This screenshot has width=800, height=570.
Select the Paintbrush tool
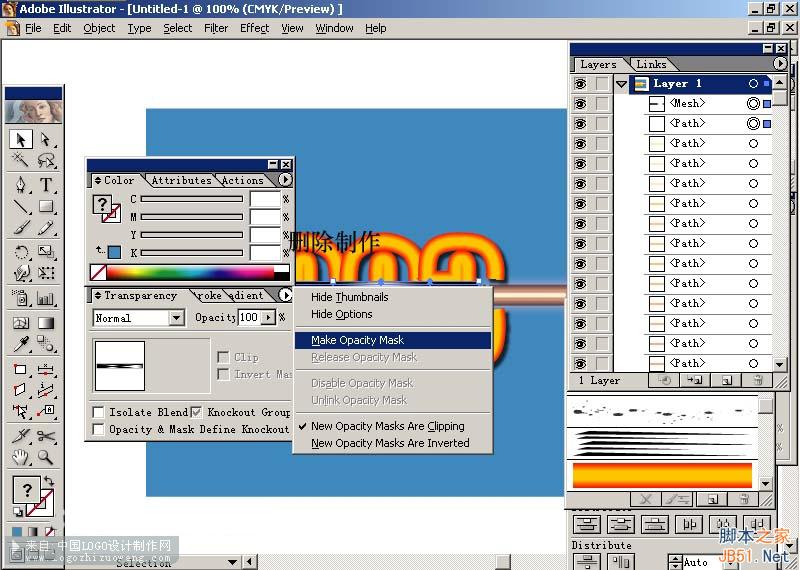[21, 227]
